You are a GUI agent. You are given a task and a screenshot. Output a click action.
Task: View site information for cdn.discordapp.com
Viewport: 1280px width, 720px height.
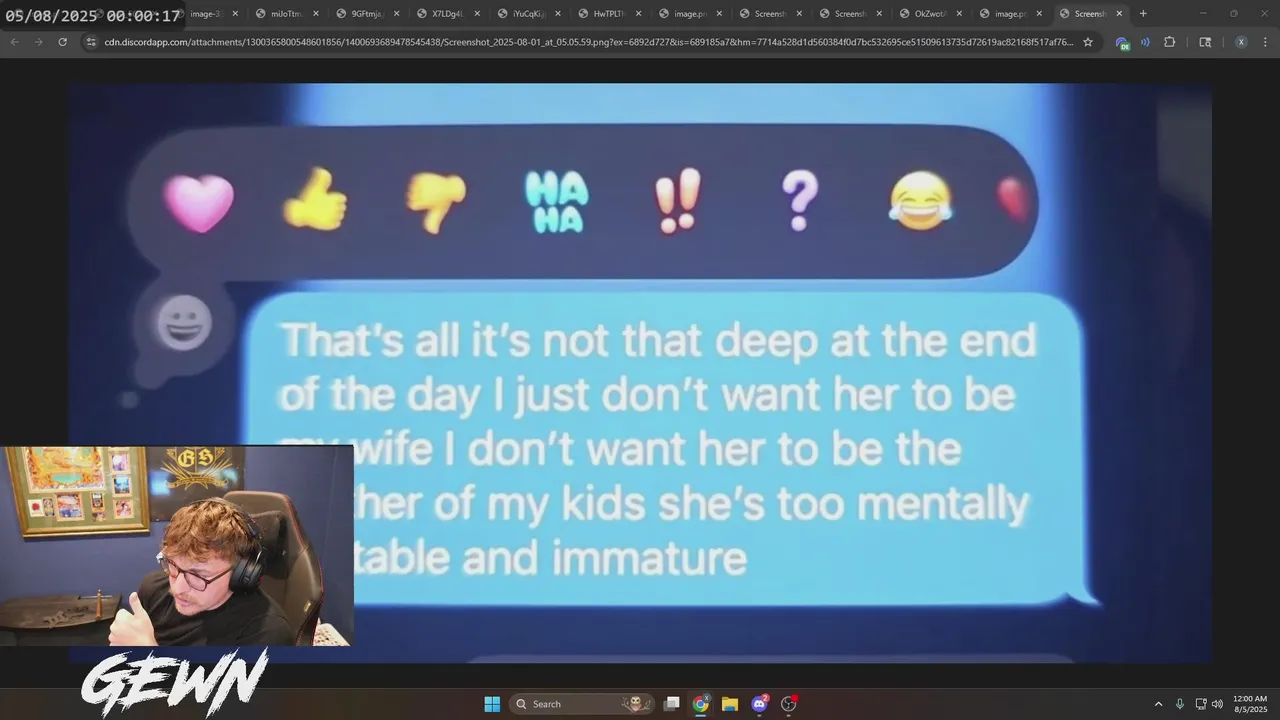point(91,42)
